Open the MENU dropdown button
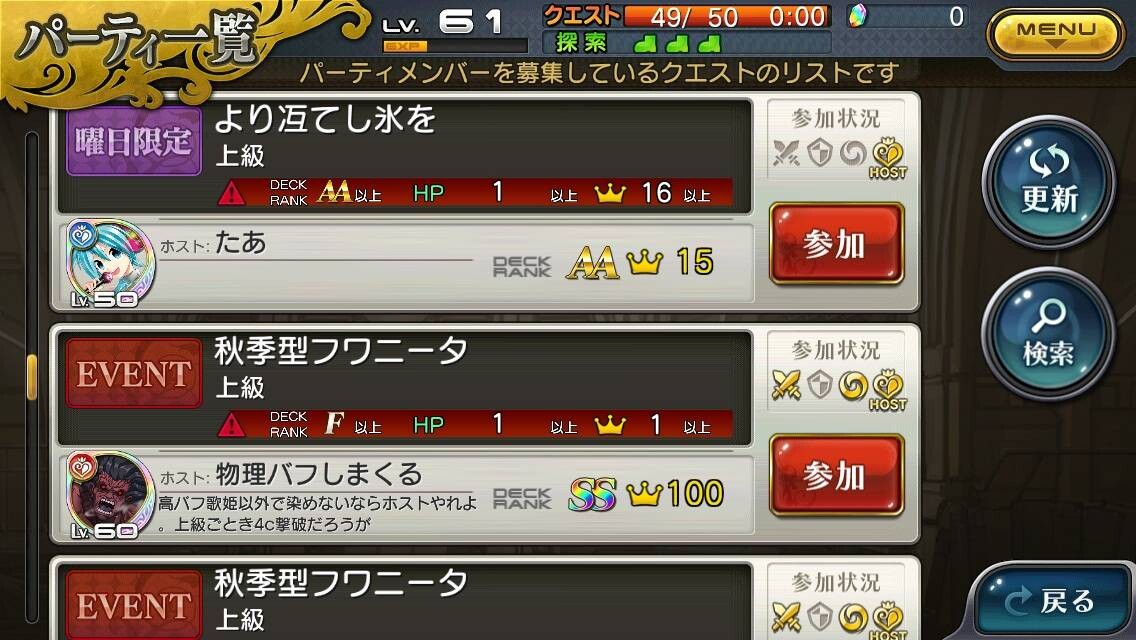Image resolution: width=1136 pixels, height=640 pixels. (1056, 32)
